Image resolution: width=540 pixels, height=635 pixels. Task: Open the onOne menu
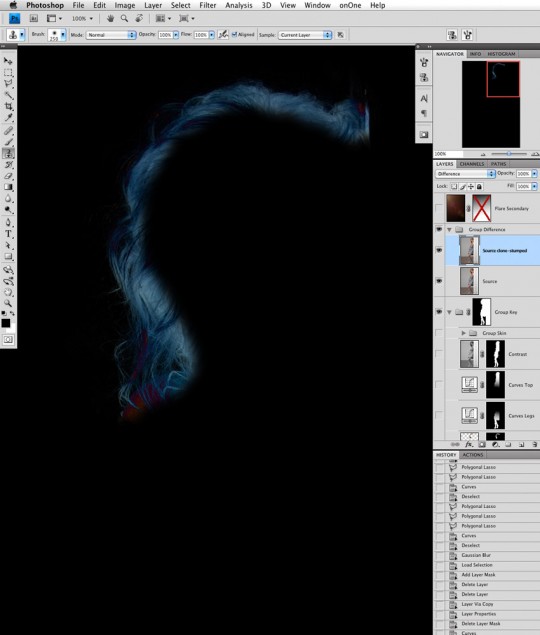click(350, 5)
